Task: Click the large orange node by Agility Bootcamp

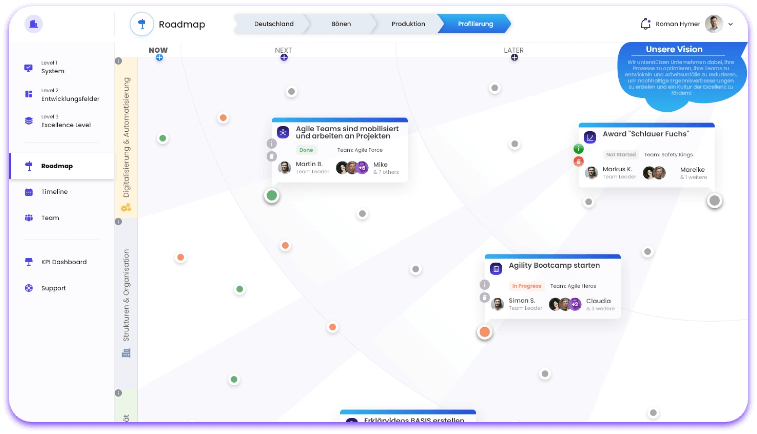Action: (x=484, y=331)
